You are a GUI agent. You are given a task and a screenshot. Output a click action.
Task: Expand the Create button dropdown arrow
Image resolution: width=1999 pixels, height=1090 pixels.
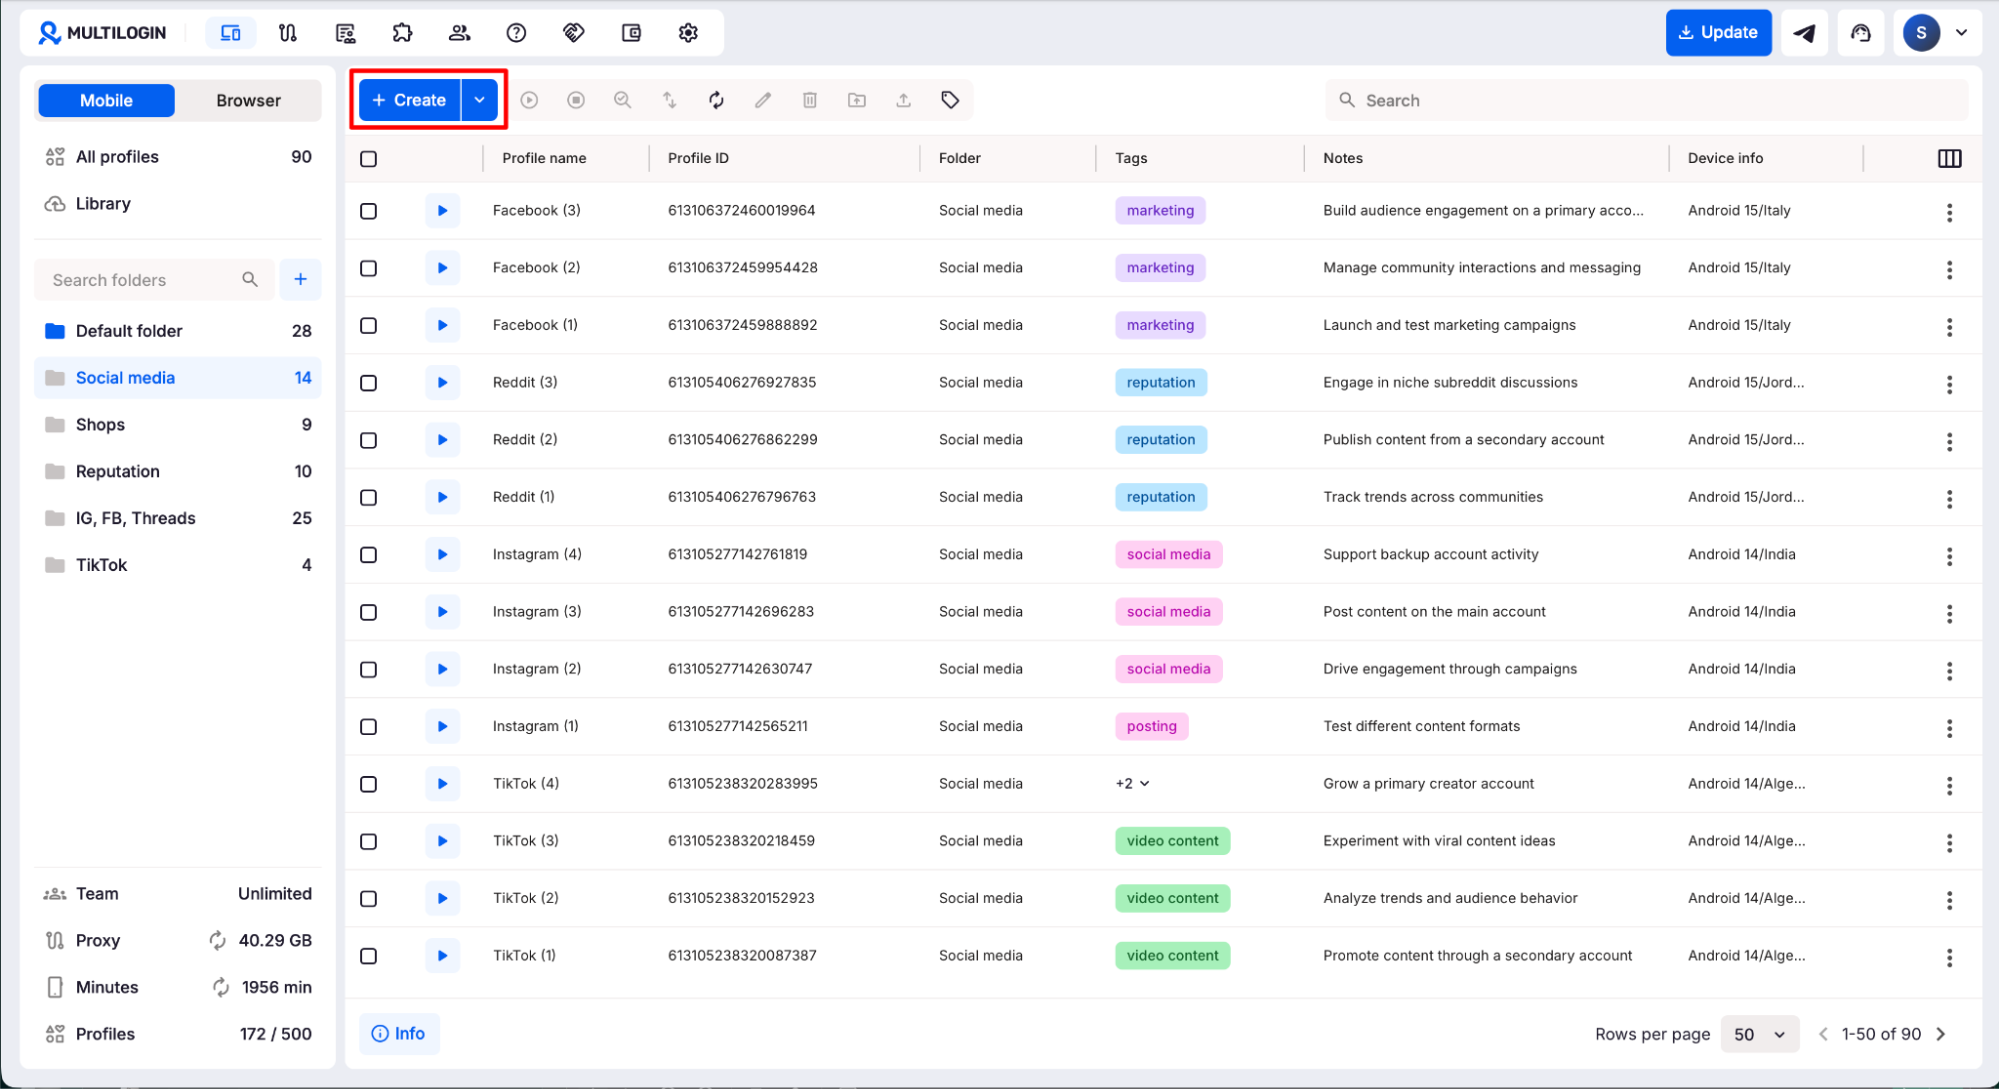480,100
